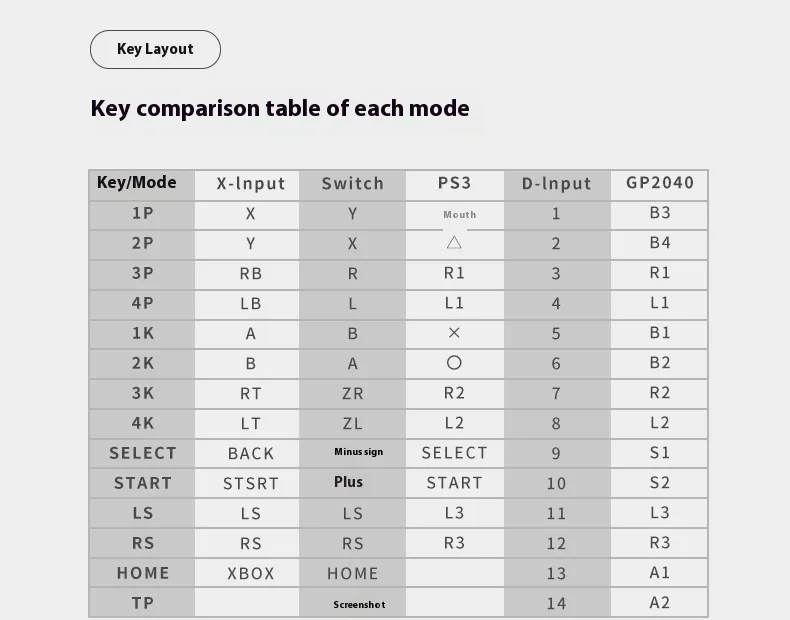Image resolution: width=790 pixels, height=620 pixels.
Task: Click the 'BACK' cell in SELECT row
Action: (250, 453)
